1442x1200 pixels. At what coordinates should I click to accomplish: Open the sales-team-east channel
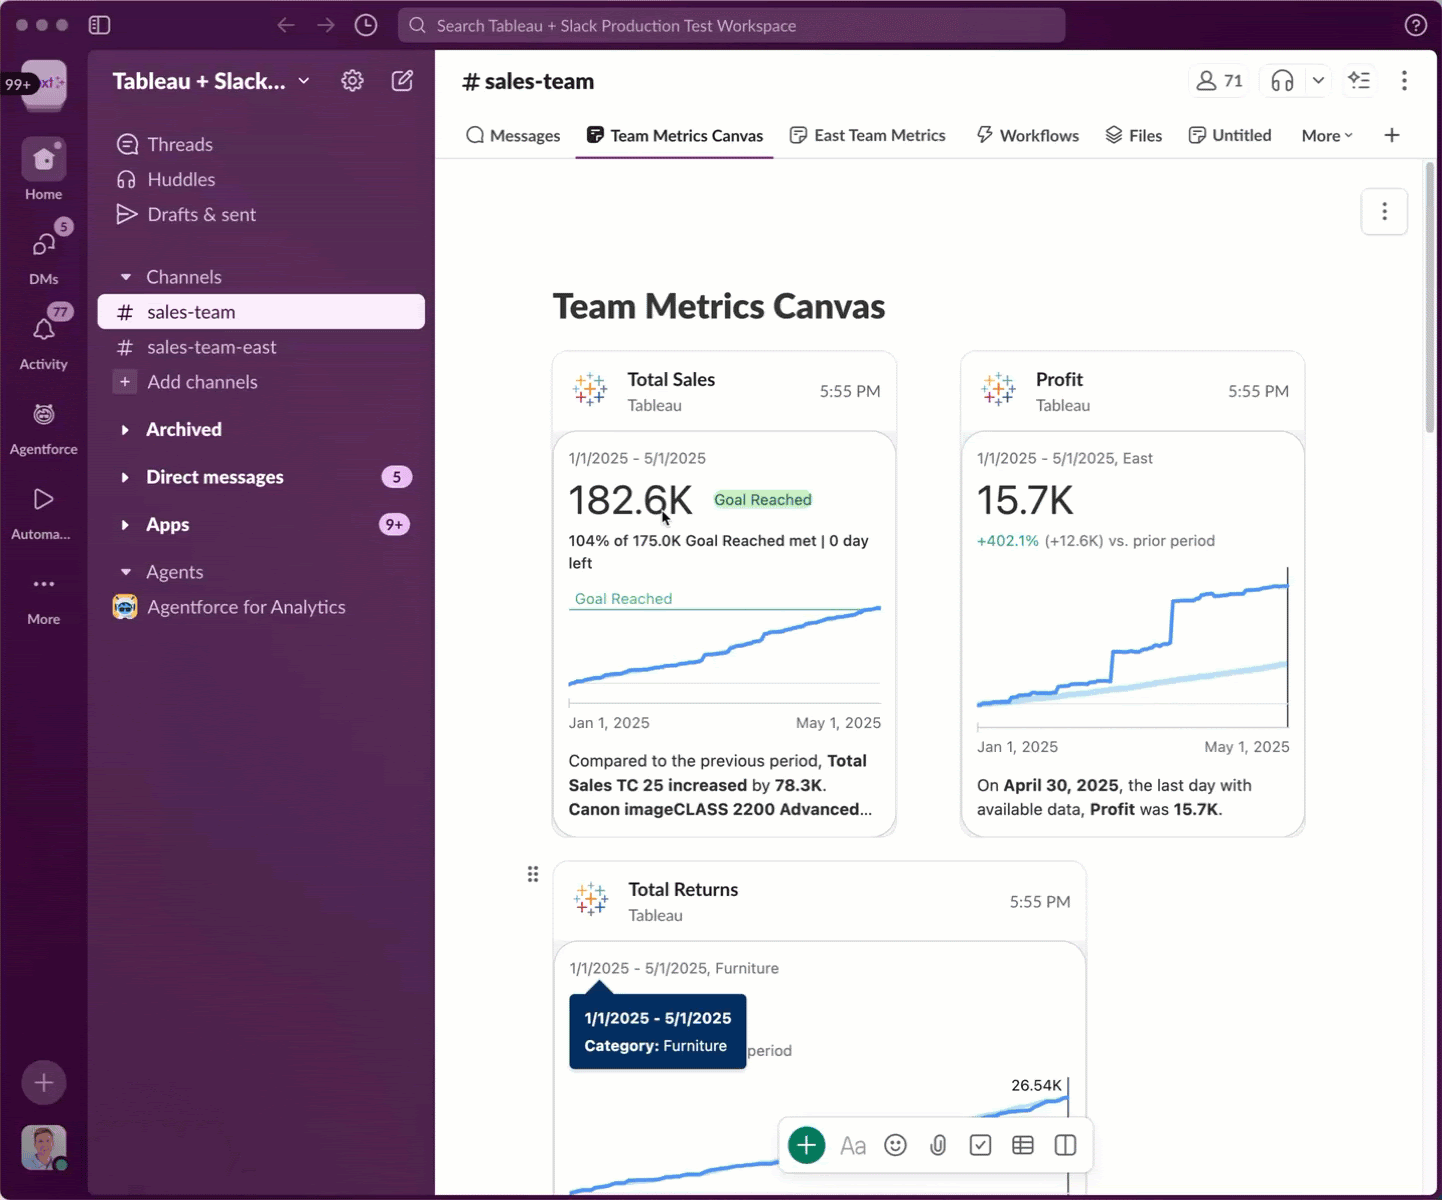coord(211,347)
